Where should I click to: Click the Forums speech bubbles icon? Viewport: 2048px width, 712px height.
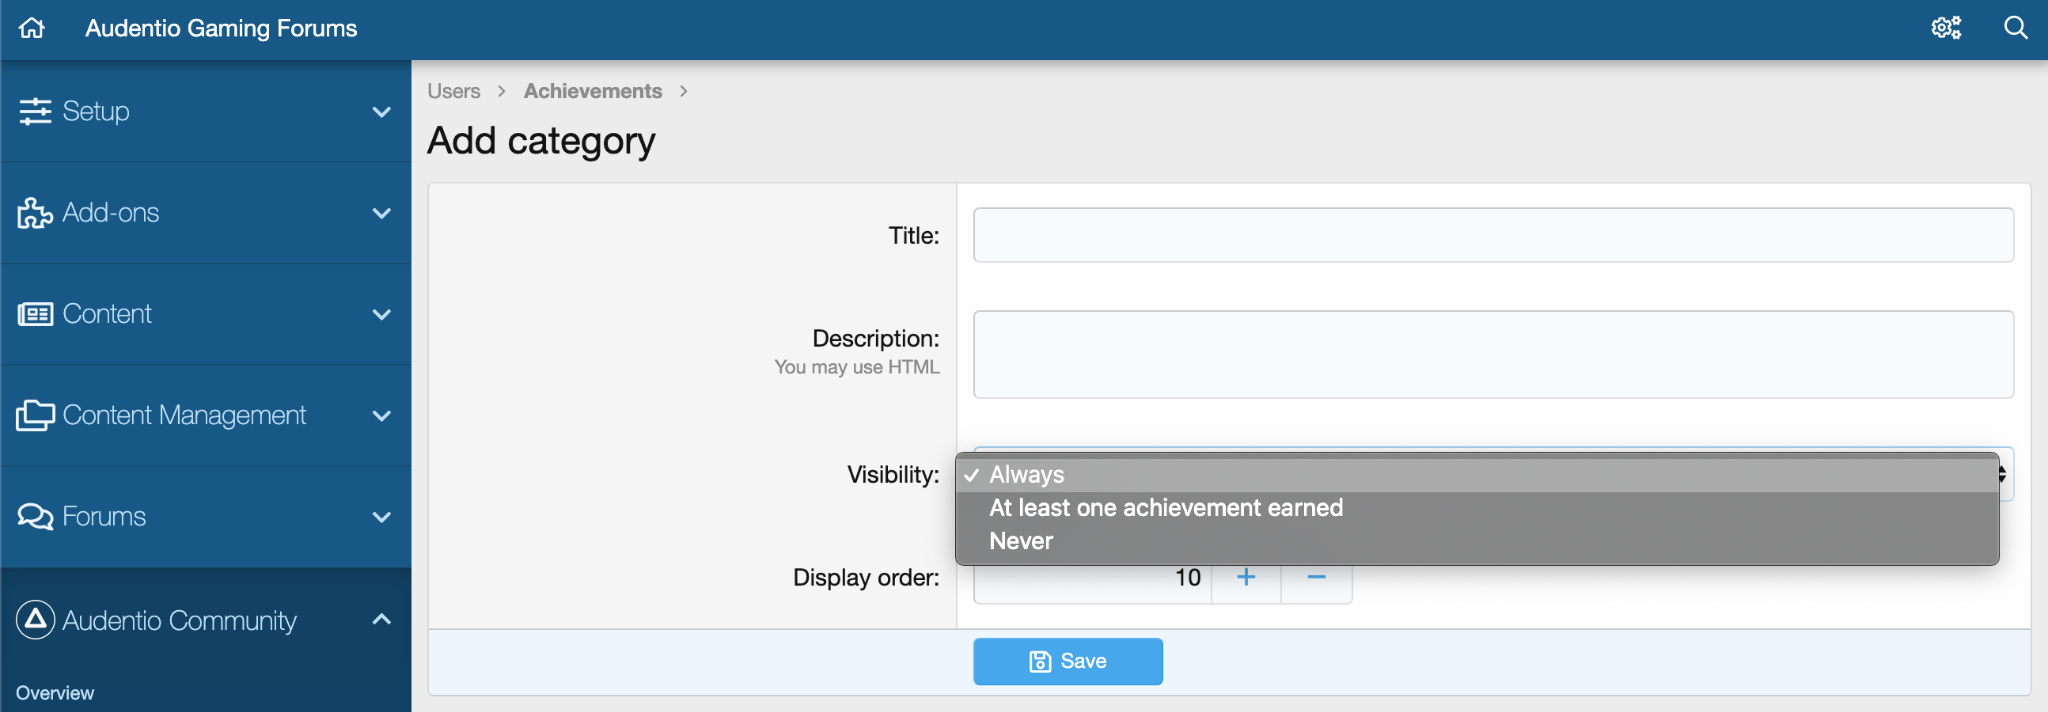(35, 517)
